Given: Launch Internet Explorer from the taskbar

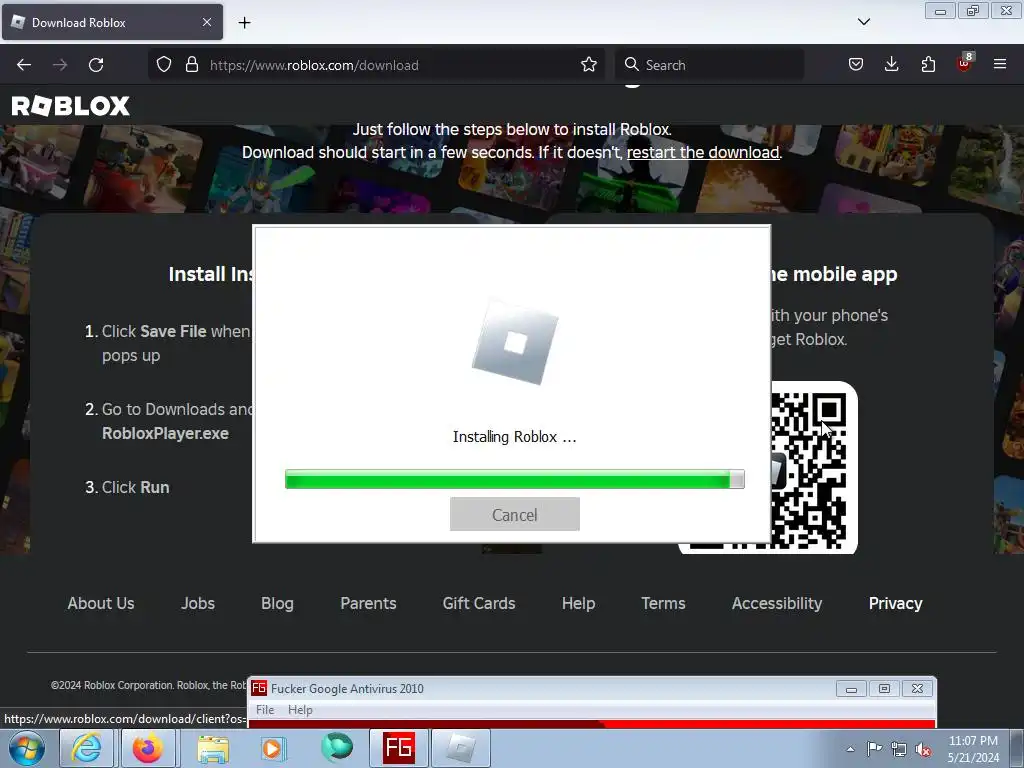Looking at the screenshot, I should (x=86, y=748).
